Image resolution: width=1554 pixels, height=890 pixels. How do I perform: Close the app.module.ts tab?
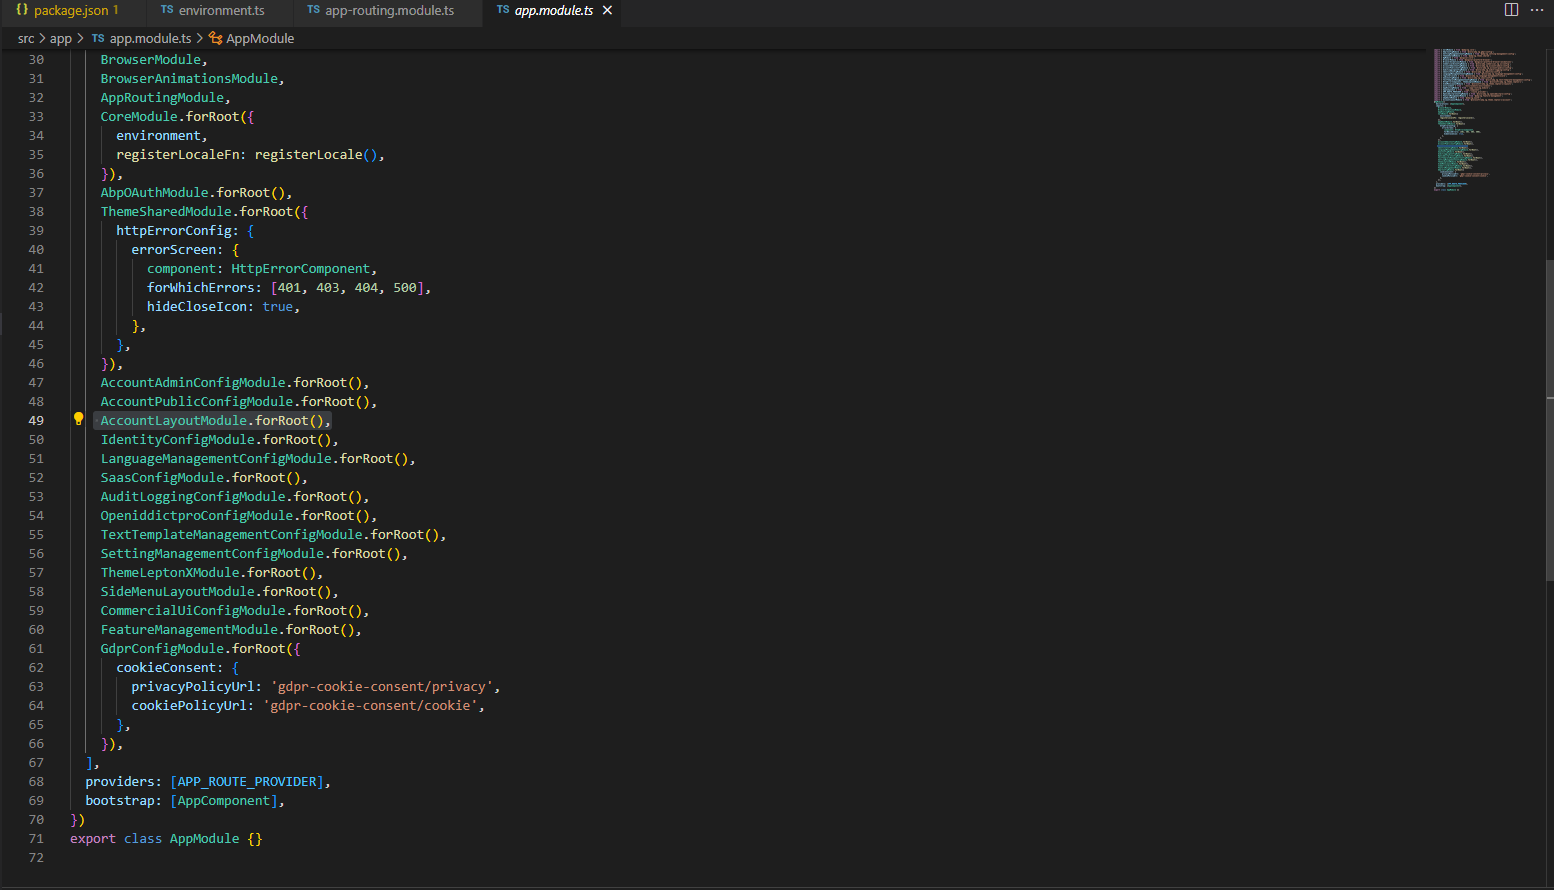point(607,10)
